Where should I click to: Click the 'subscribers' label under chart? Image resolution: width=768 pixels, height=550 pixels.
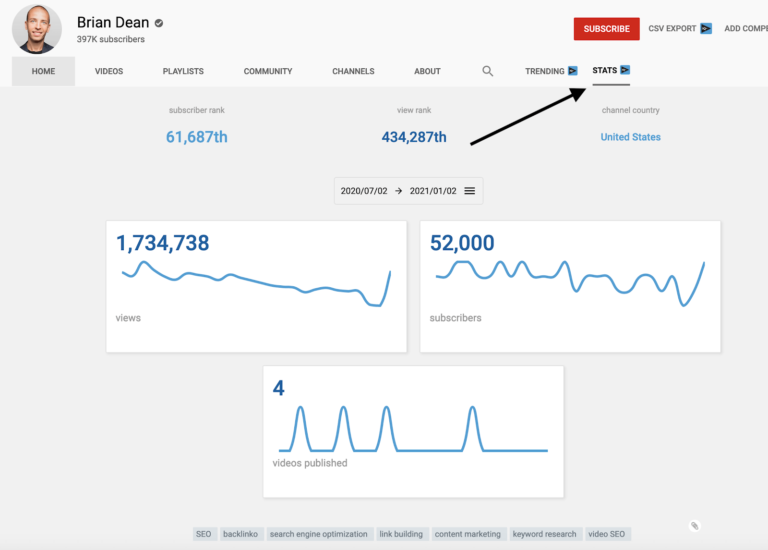coord(456,318)
